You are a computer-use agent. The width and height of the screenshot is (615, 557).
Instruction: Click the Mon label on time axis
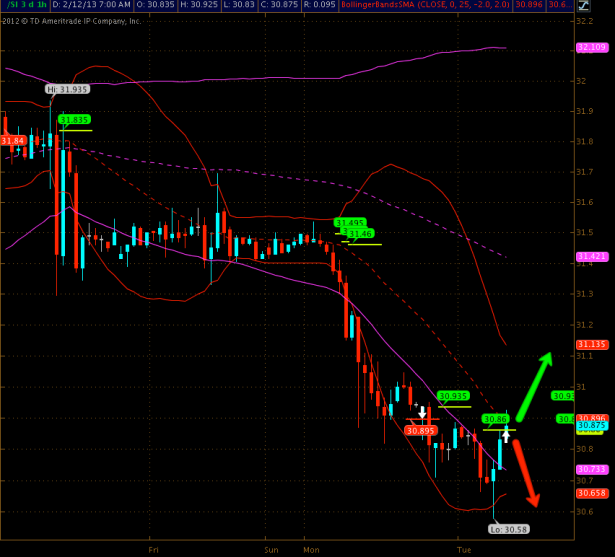[x=313, y=549]
